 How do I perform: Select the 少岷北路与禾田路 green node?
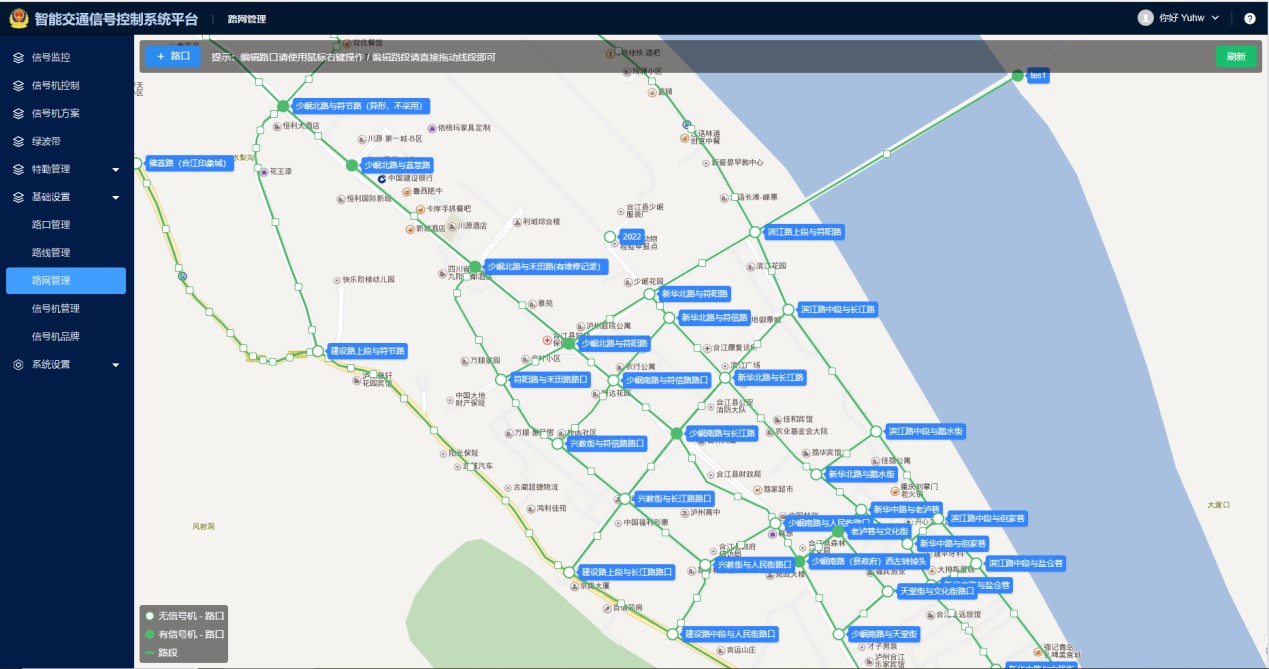point(475,267)
